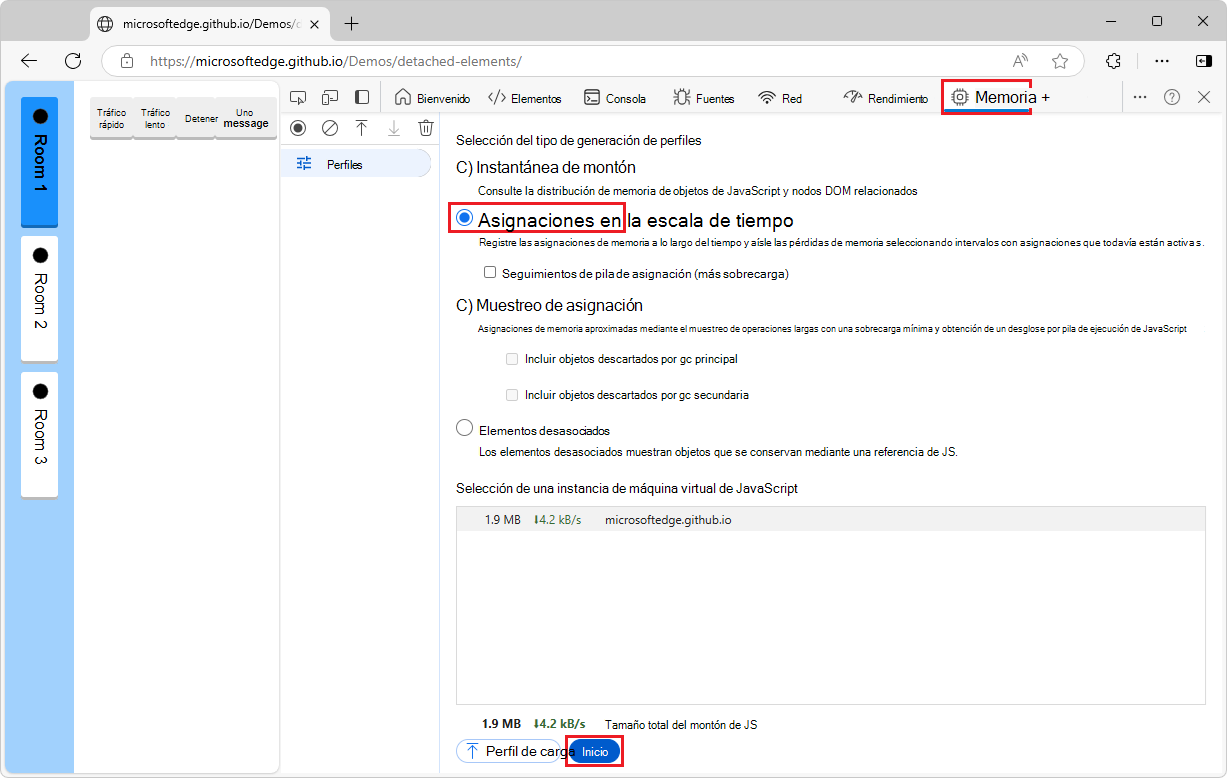Reload the page with refresh icon
The width and height of the screenshot is (1227, 778).
point(73,61)
